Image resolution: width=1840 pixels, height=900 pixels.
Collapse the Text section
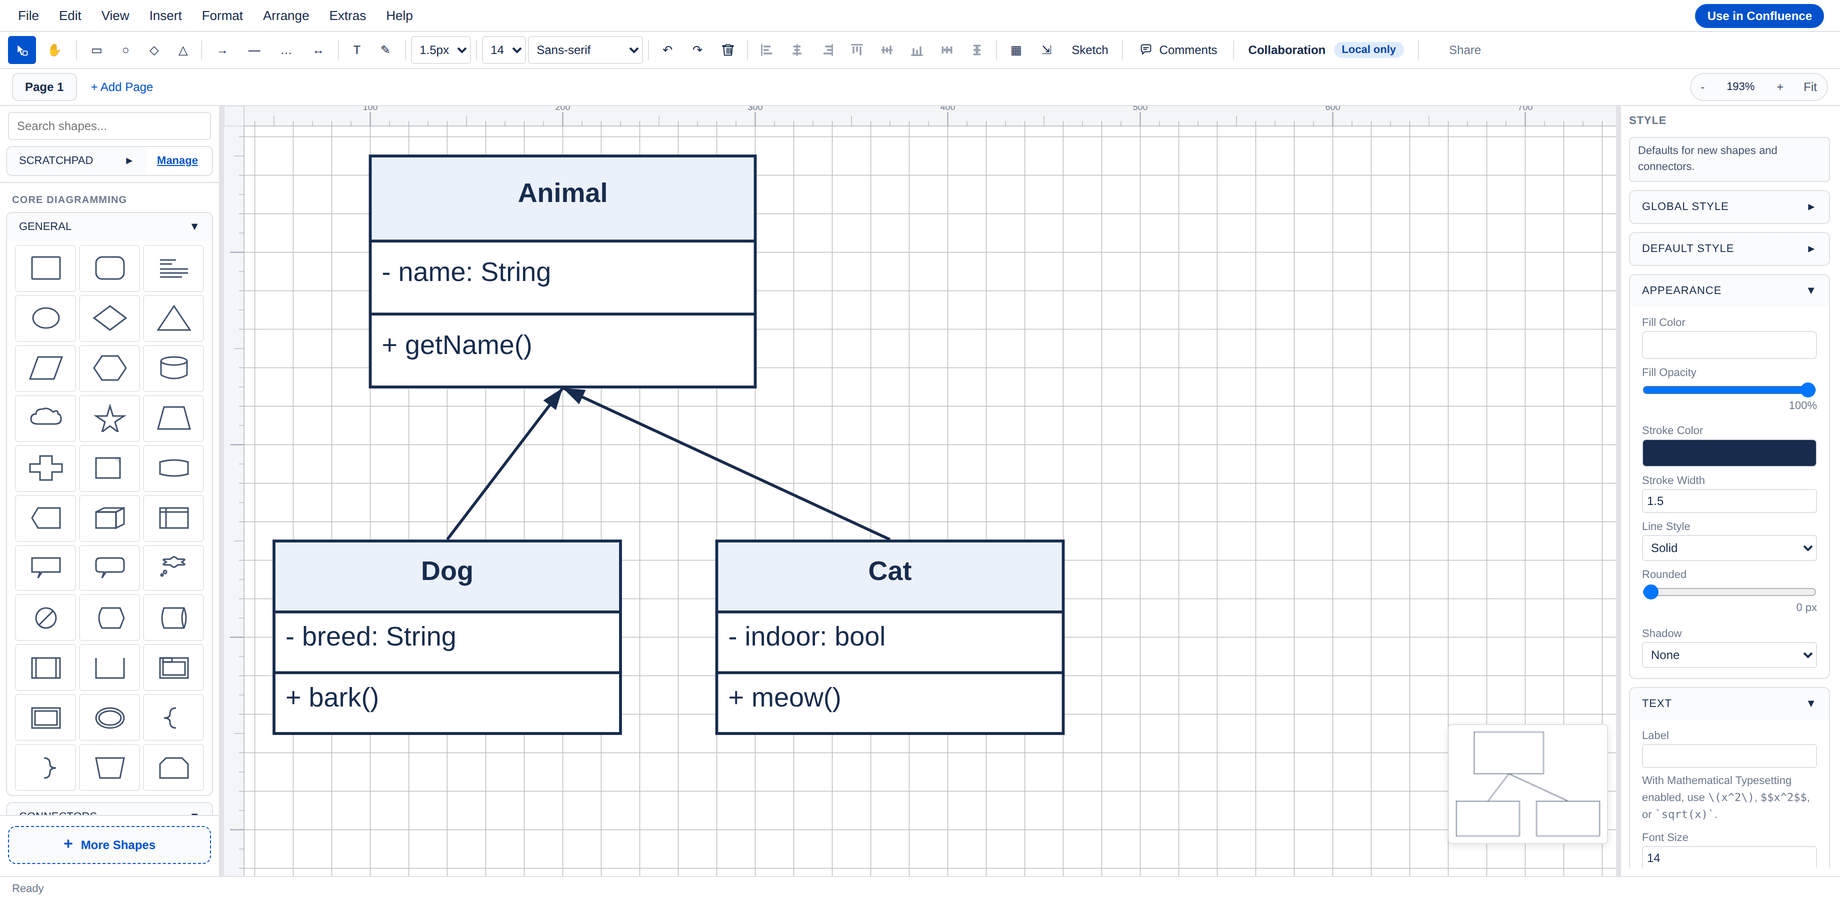pos(1729,703)
